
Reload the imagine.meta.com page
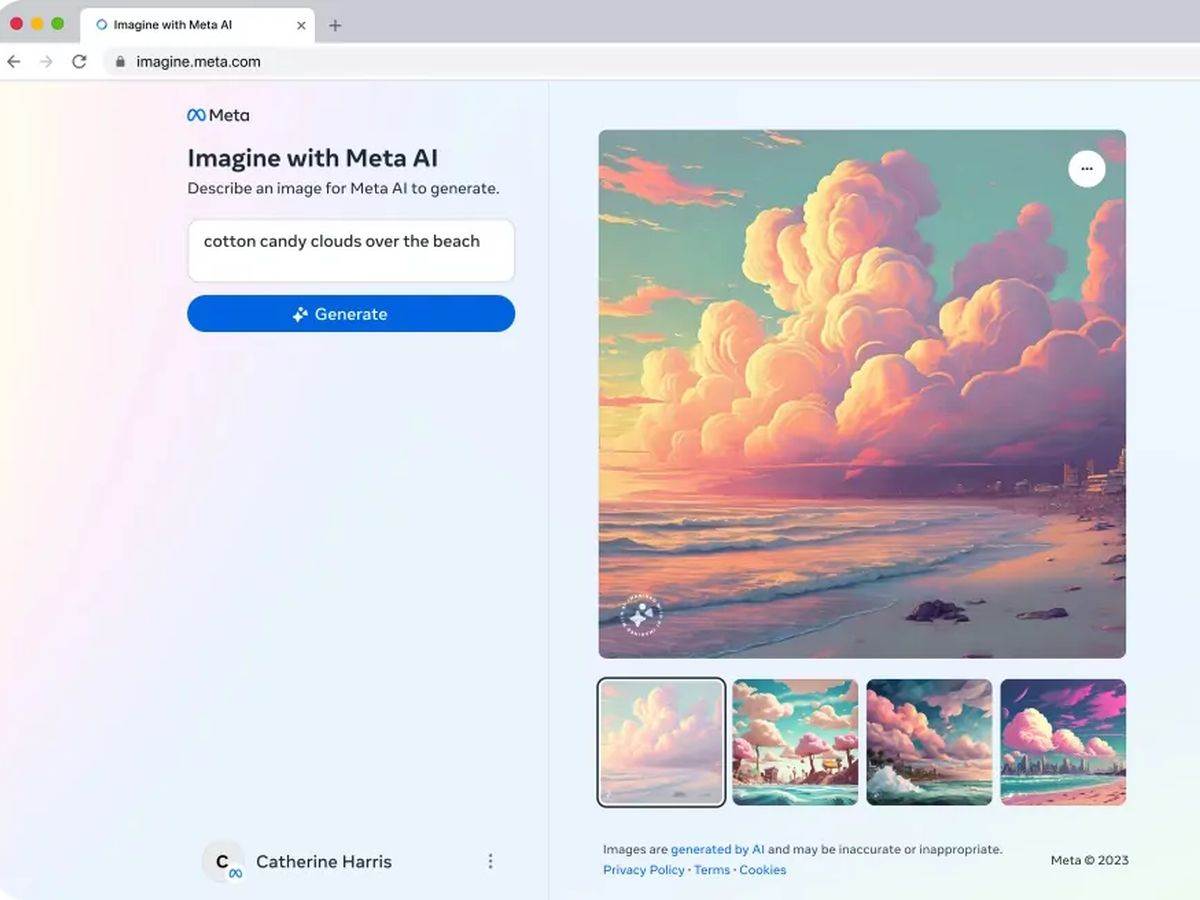click(79, 61)
